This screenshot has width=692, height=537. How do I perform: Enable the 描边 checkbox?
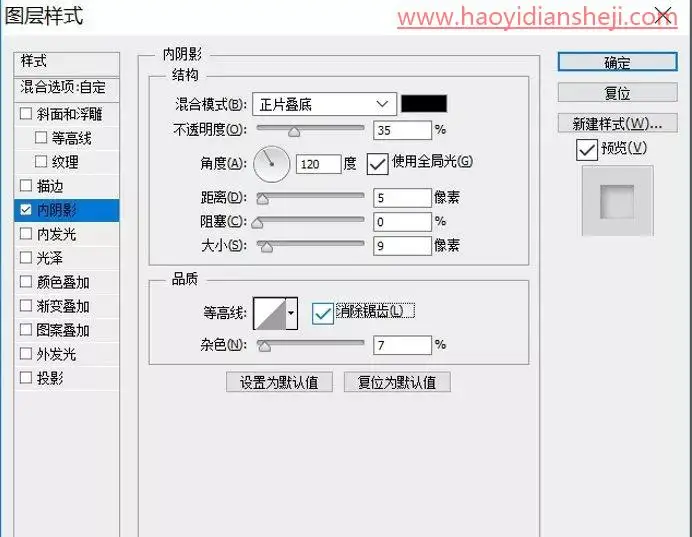click(x=26, y=185)
